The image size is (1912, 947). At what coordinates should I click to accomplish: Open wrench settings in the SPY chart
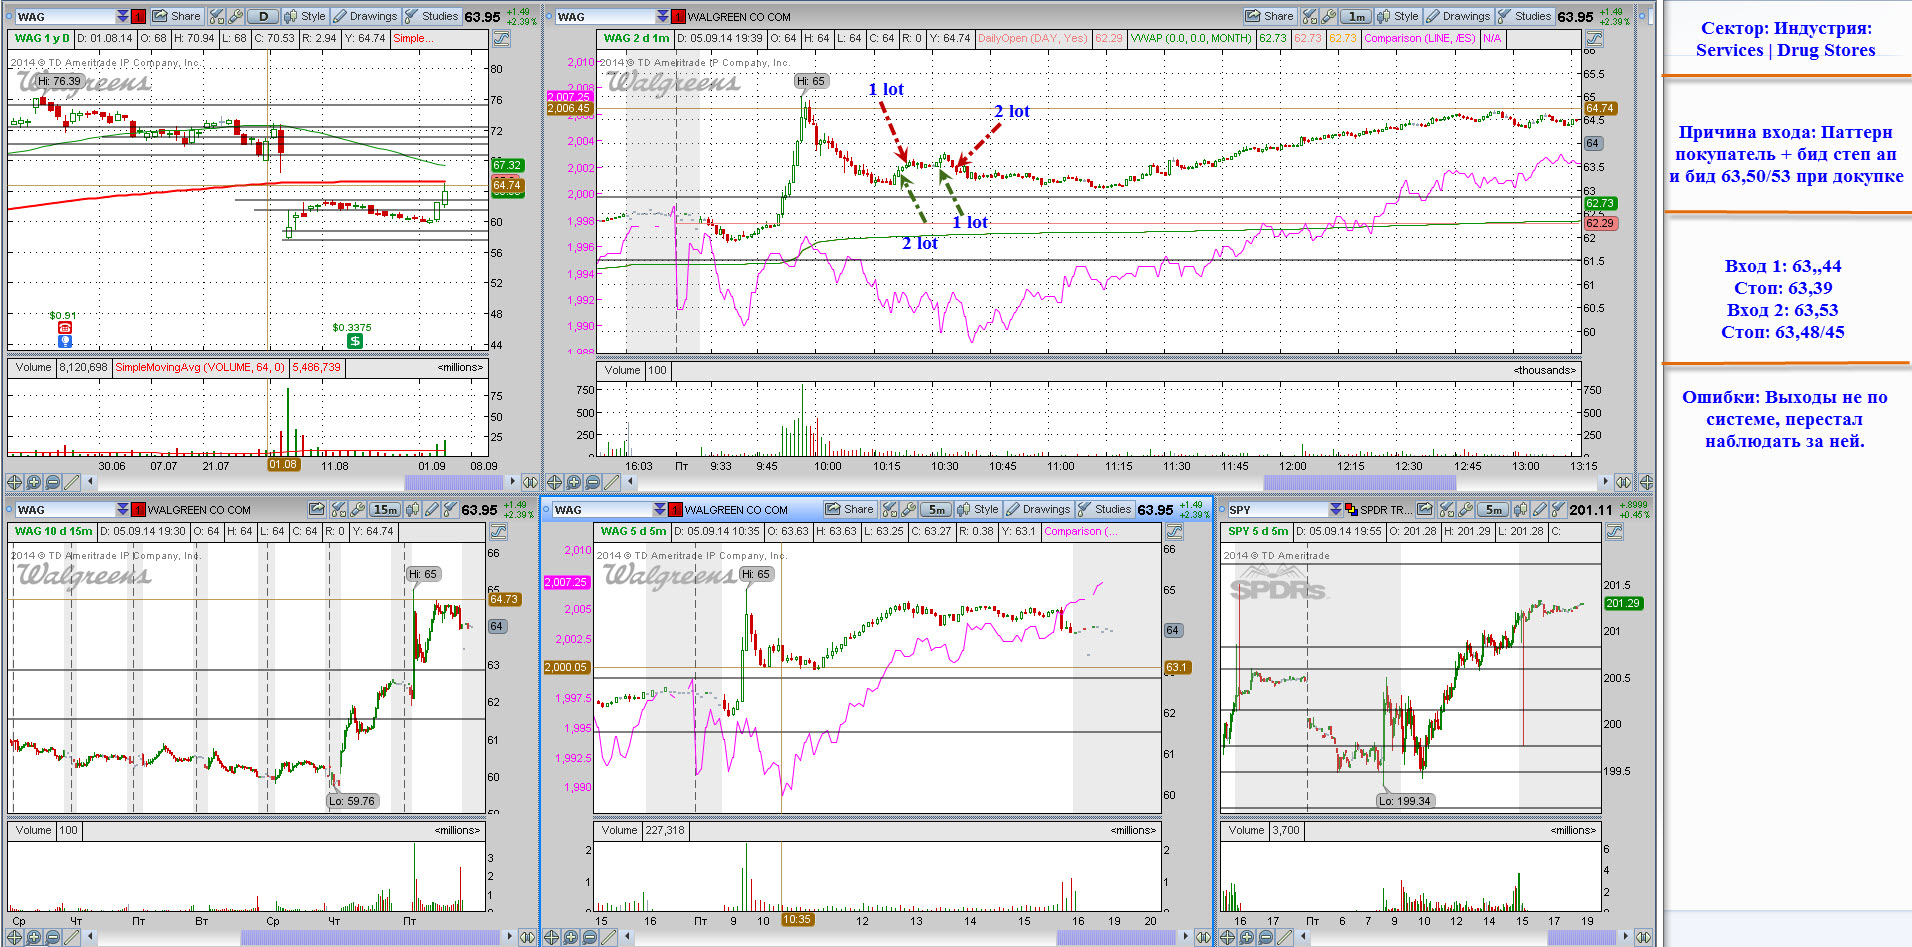pyautogui.click(x=1465, y=509)
